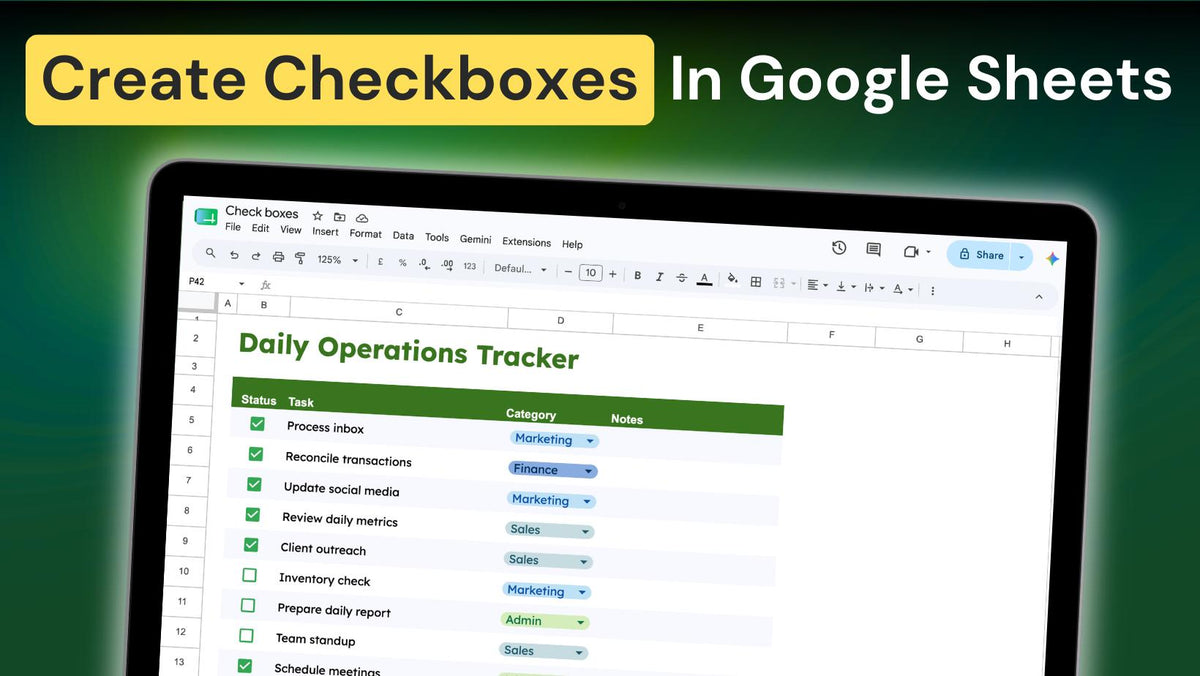Click the redo arrow
Viewport: 1200px width, 676px height.
pos(256,256)
